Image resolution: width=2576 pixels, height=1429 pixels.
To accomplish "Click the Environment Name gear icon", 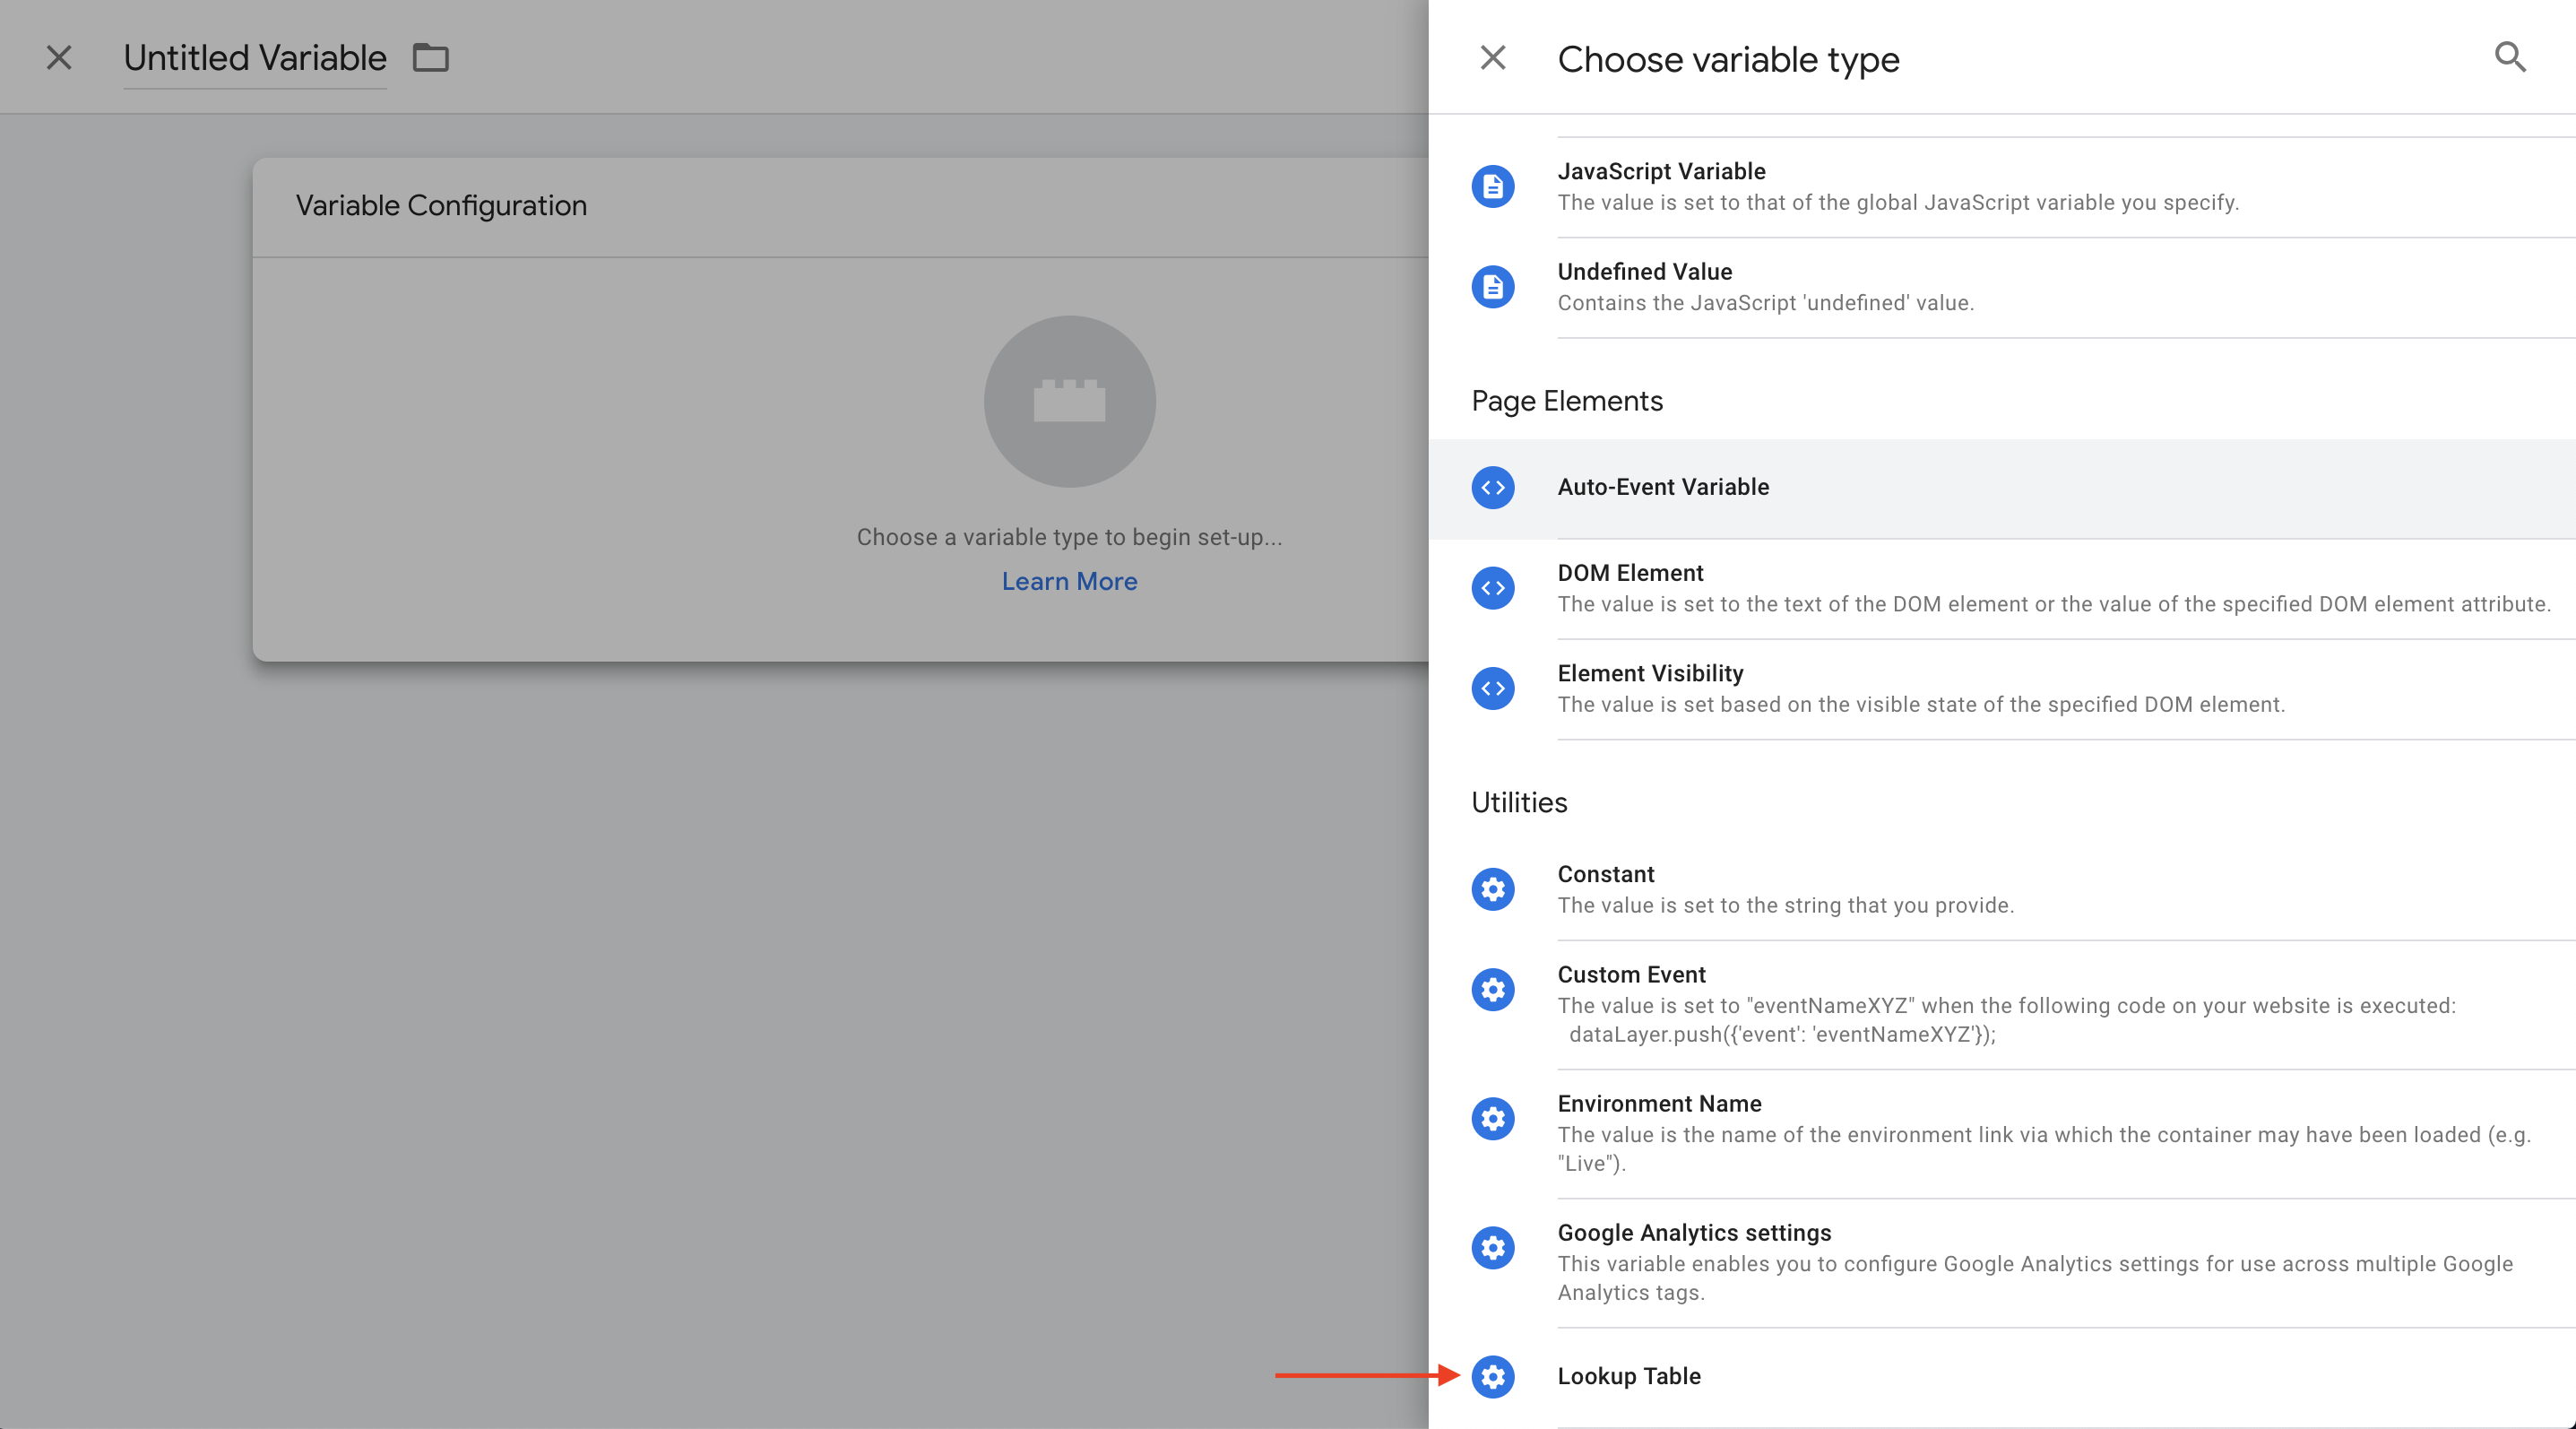I will tap(1492, 1119).
